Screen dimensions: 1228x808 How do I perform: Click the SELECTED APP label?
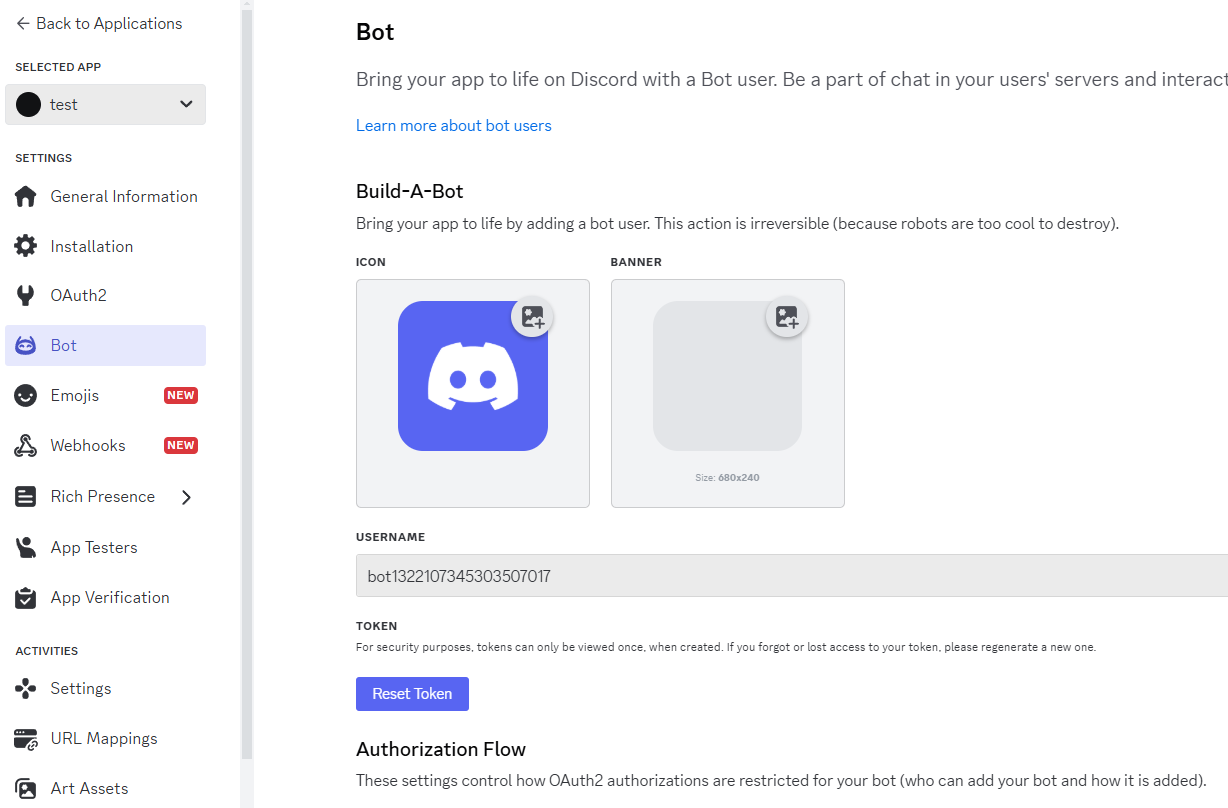click(x=58, y=67)
